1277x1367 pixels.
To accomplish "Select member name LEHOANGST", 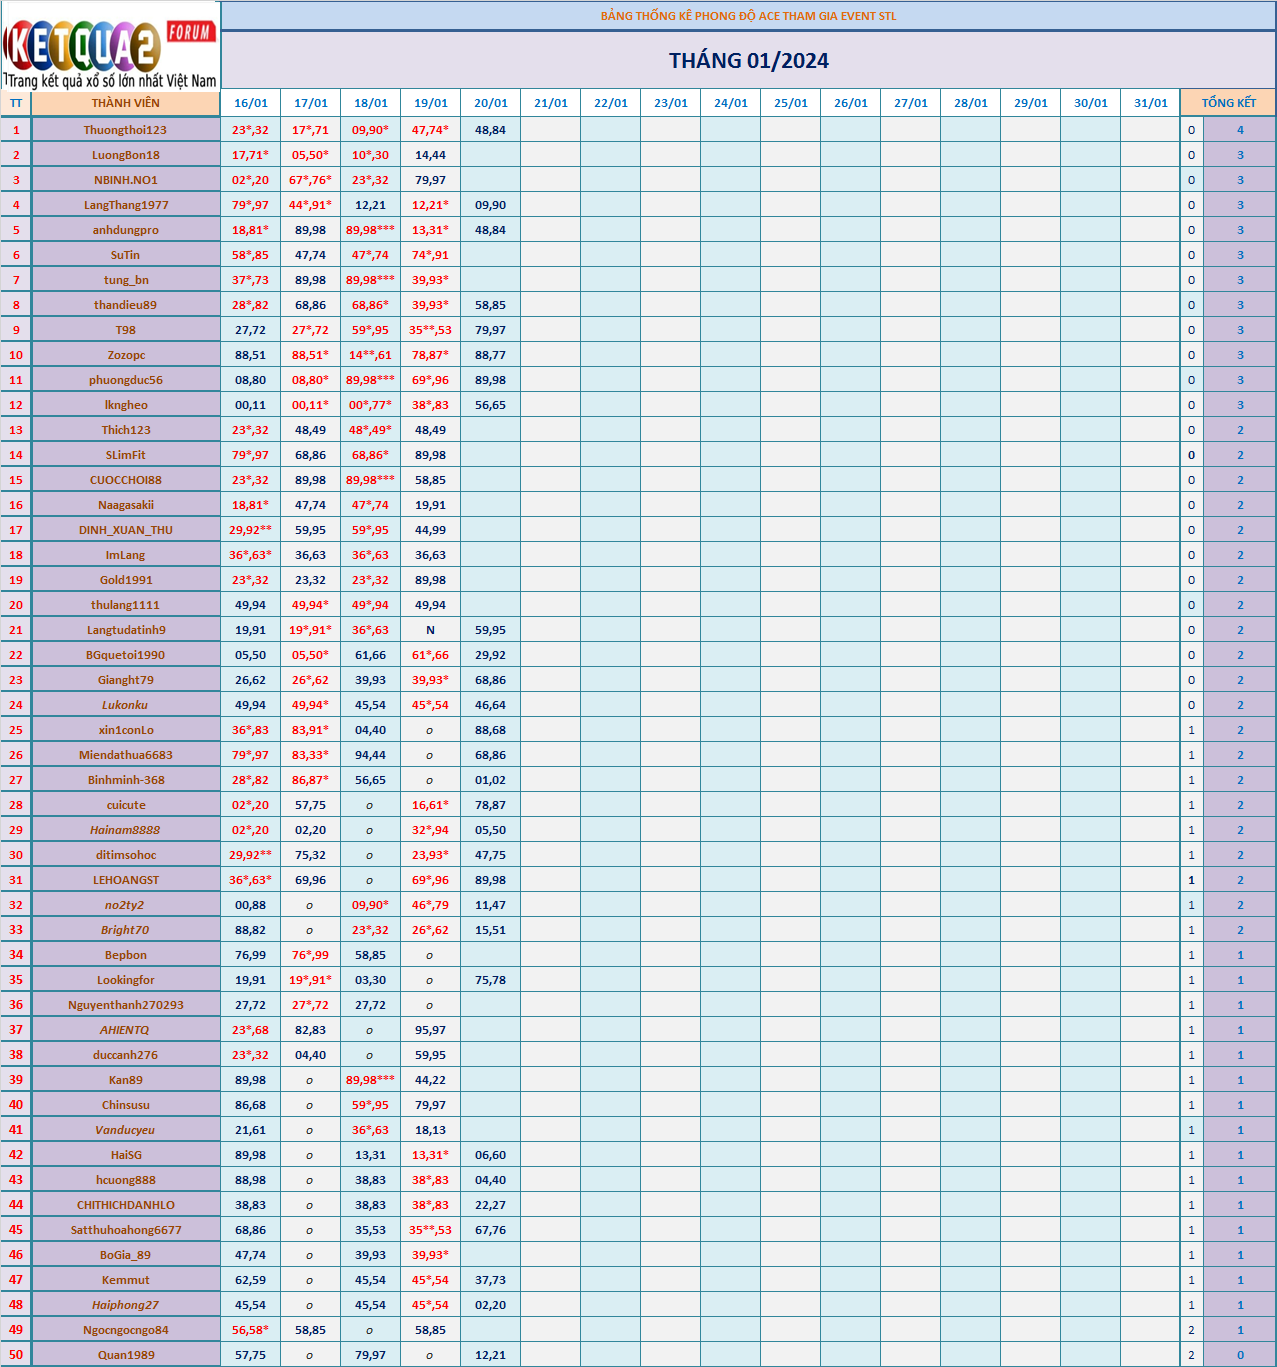I will [x=126, y=880].
